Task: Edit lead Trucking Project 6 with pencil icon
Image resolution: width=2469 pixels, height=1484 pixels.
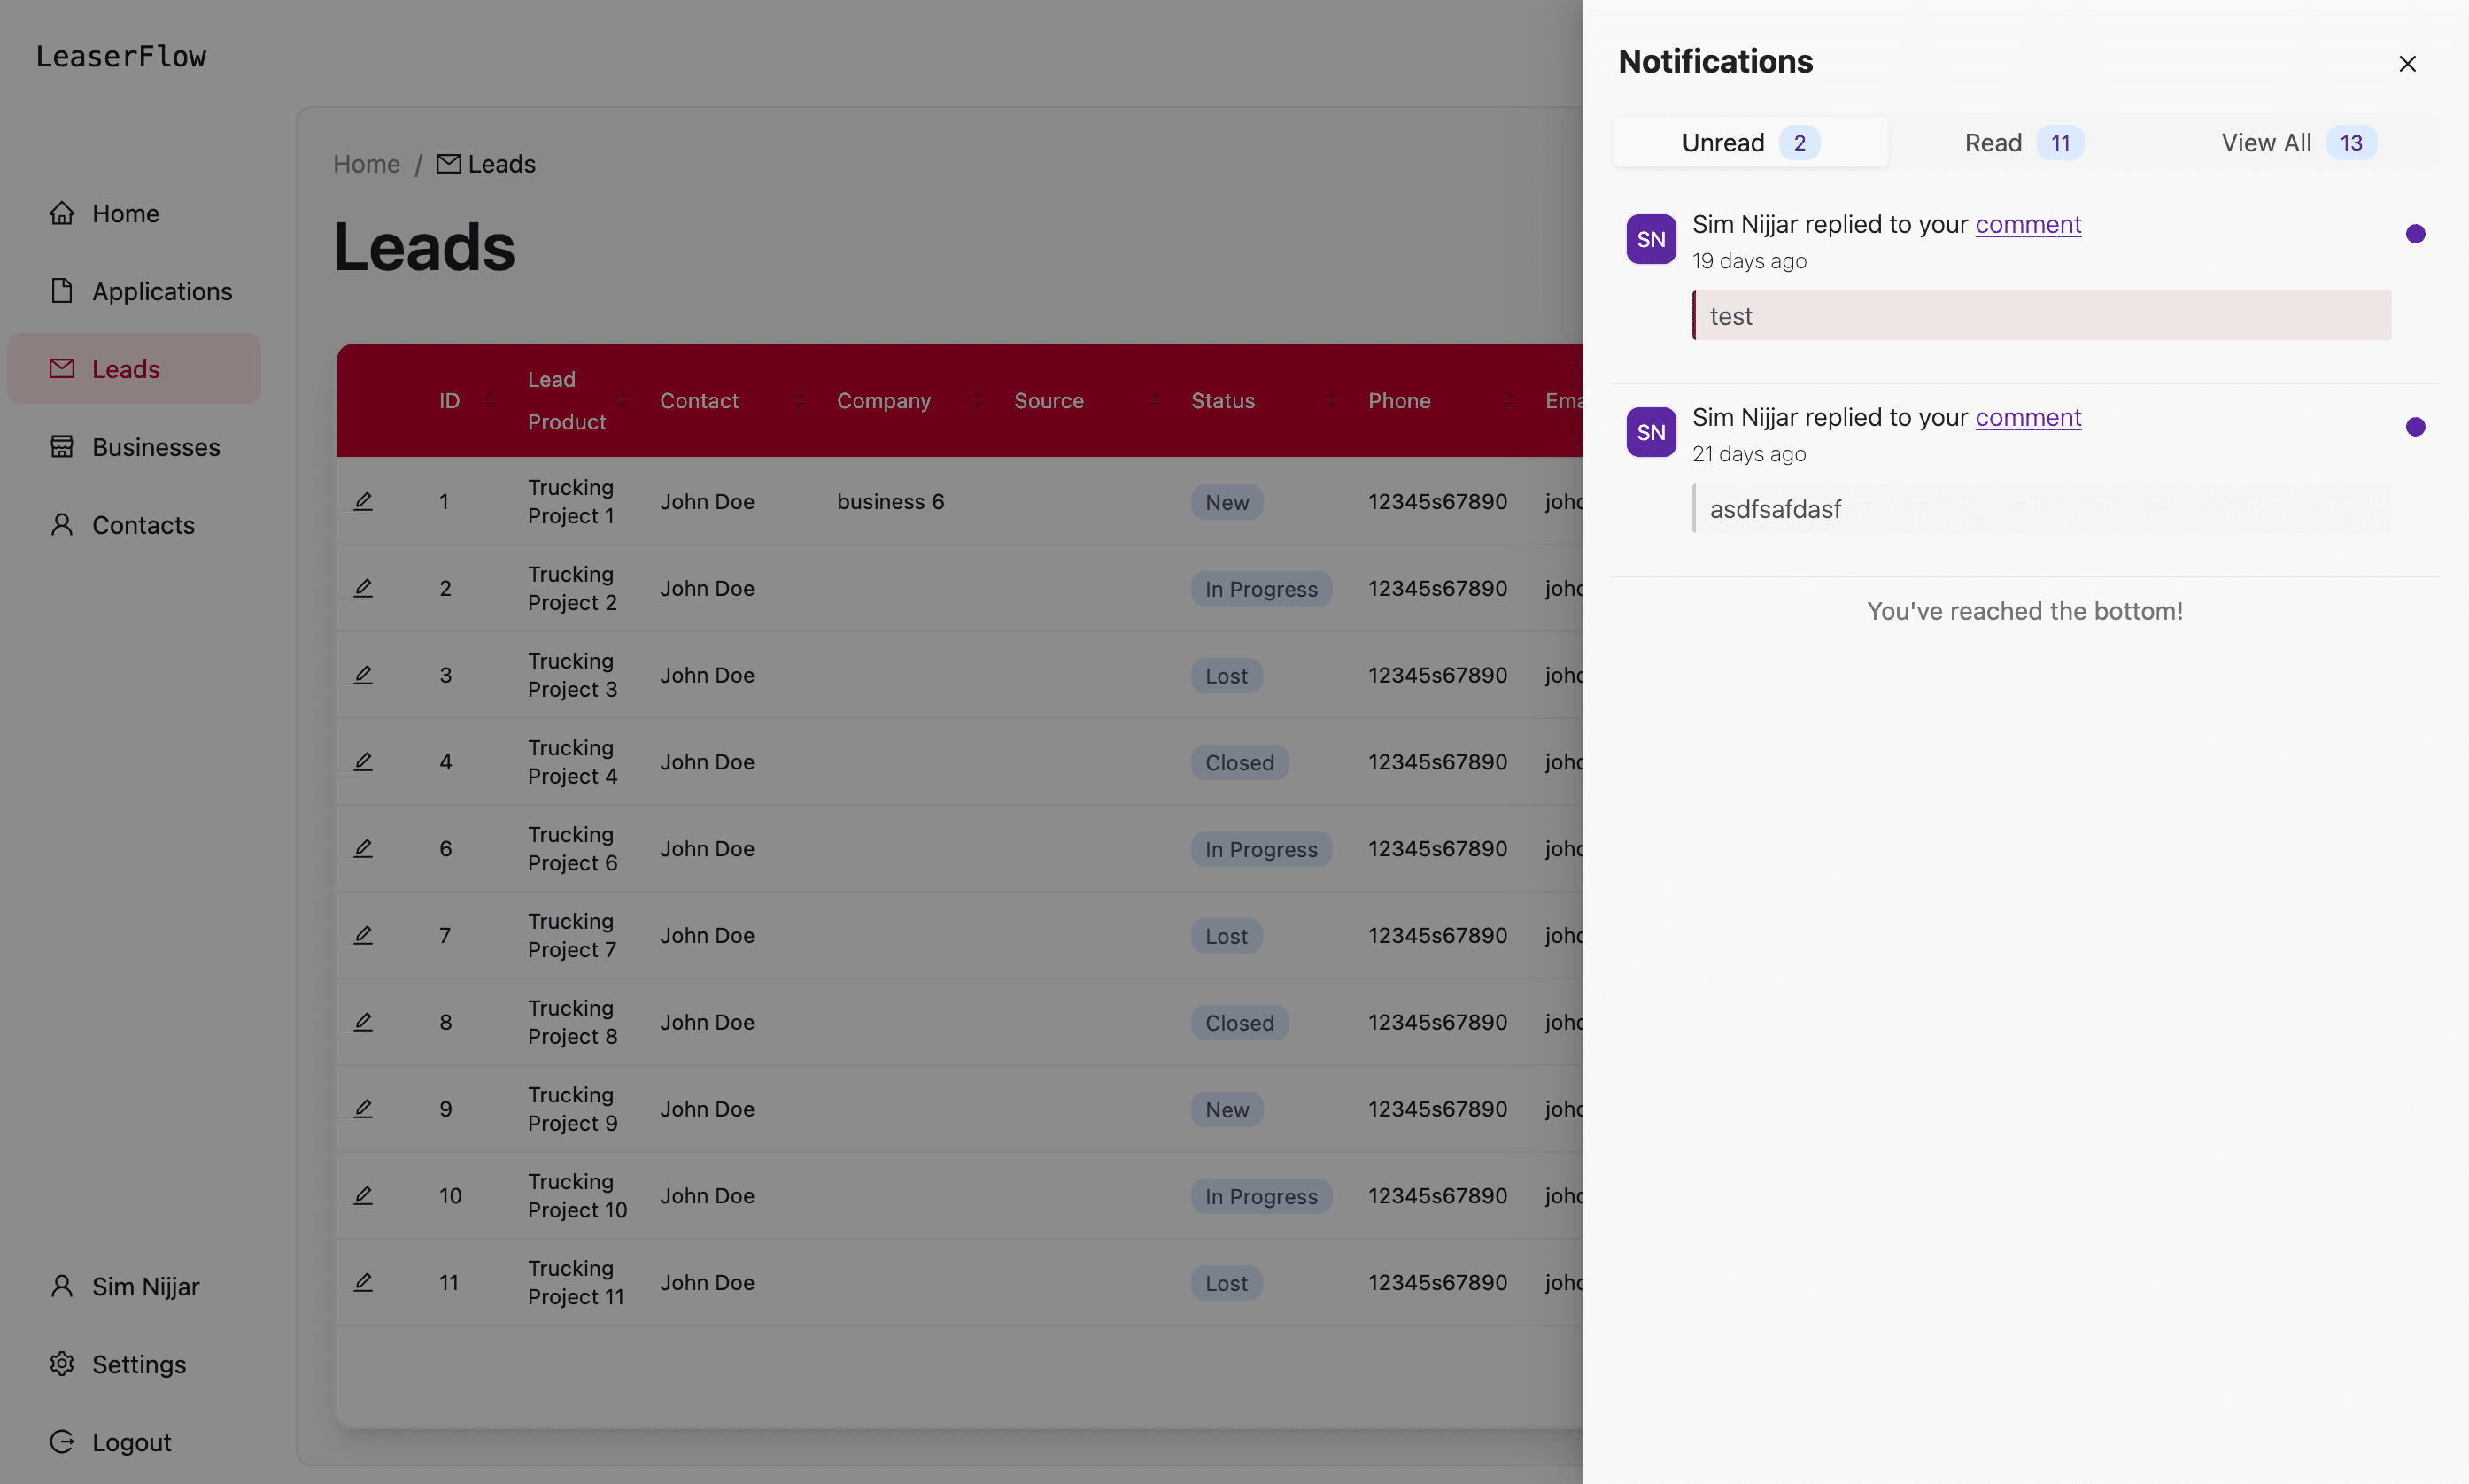Action: click(363, 848)
